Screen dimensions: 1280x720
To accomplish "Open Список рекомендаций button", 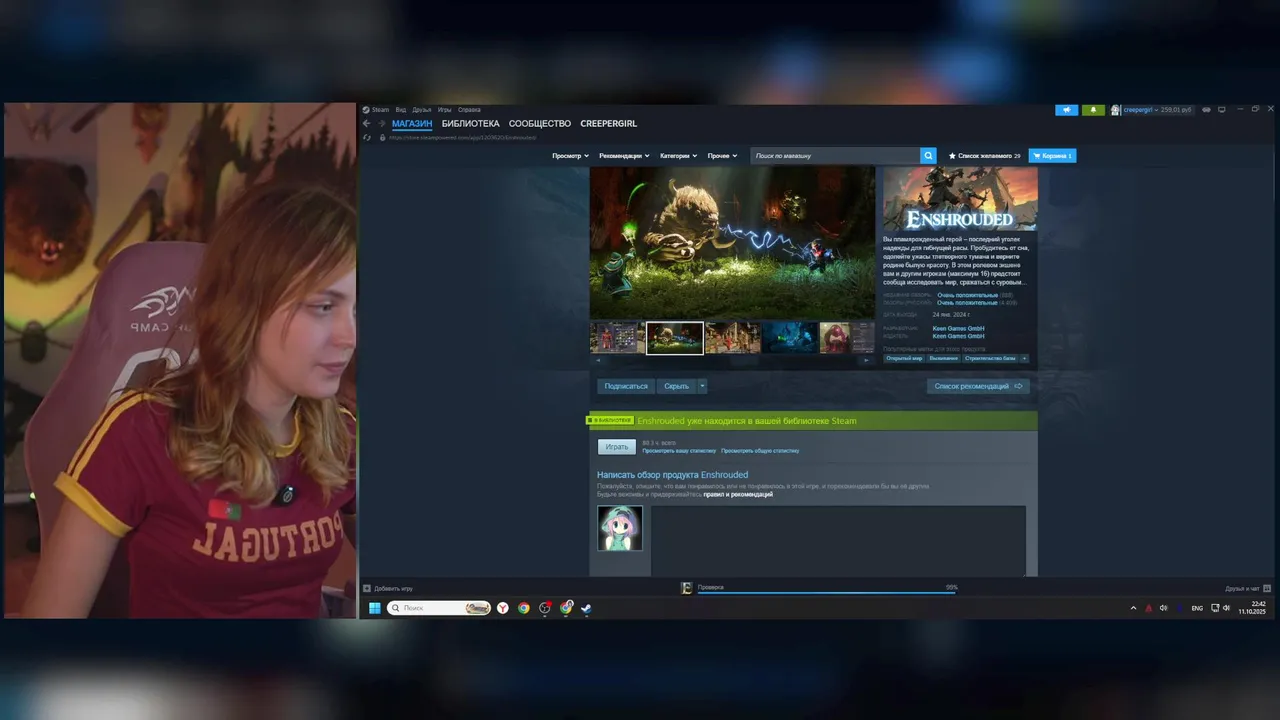I will [978, 386].
